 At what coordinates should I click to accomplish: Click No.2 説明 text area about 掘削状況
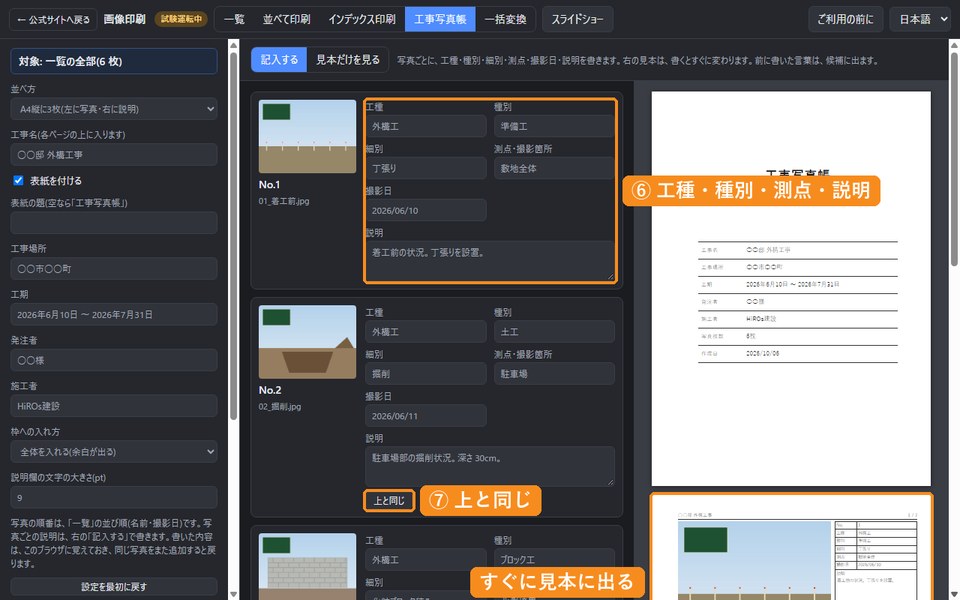pyautogui.click(x=490, y=467)
